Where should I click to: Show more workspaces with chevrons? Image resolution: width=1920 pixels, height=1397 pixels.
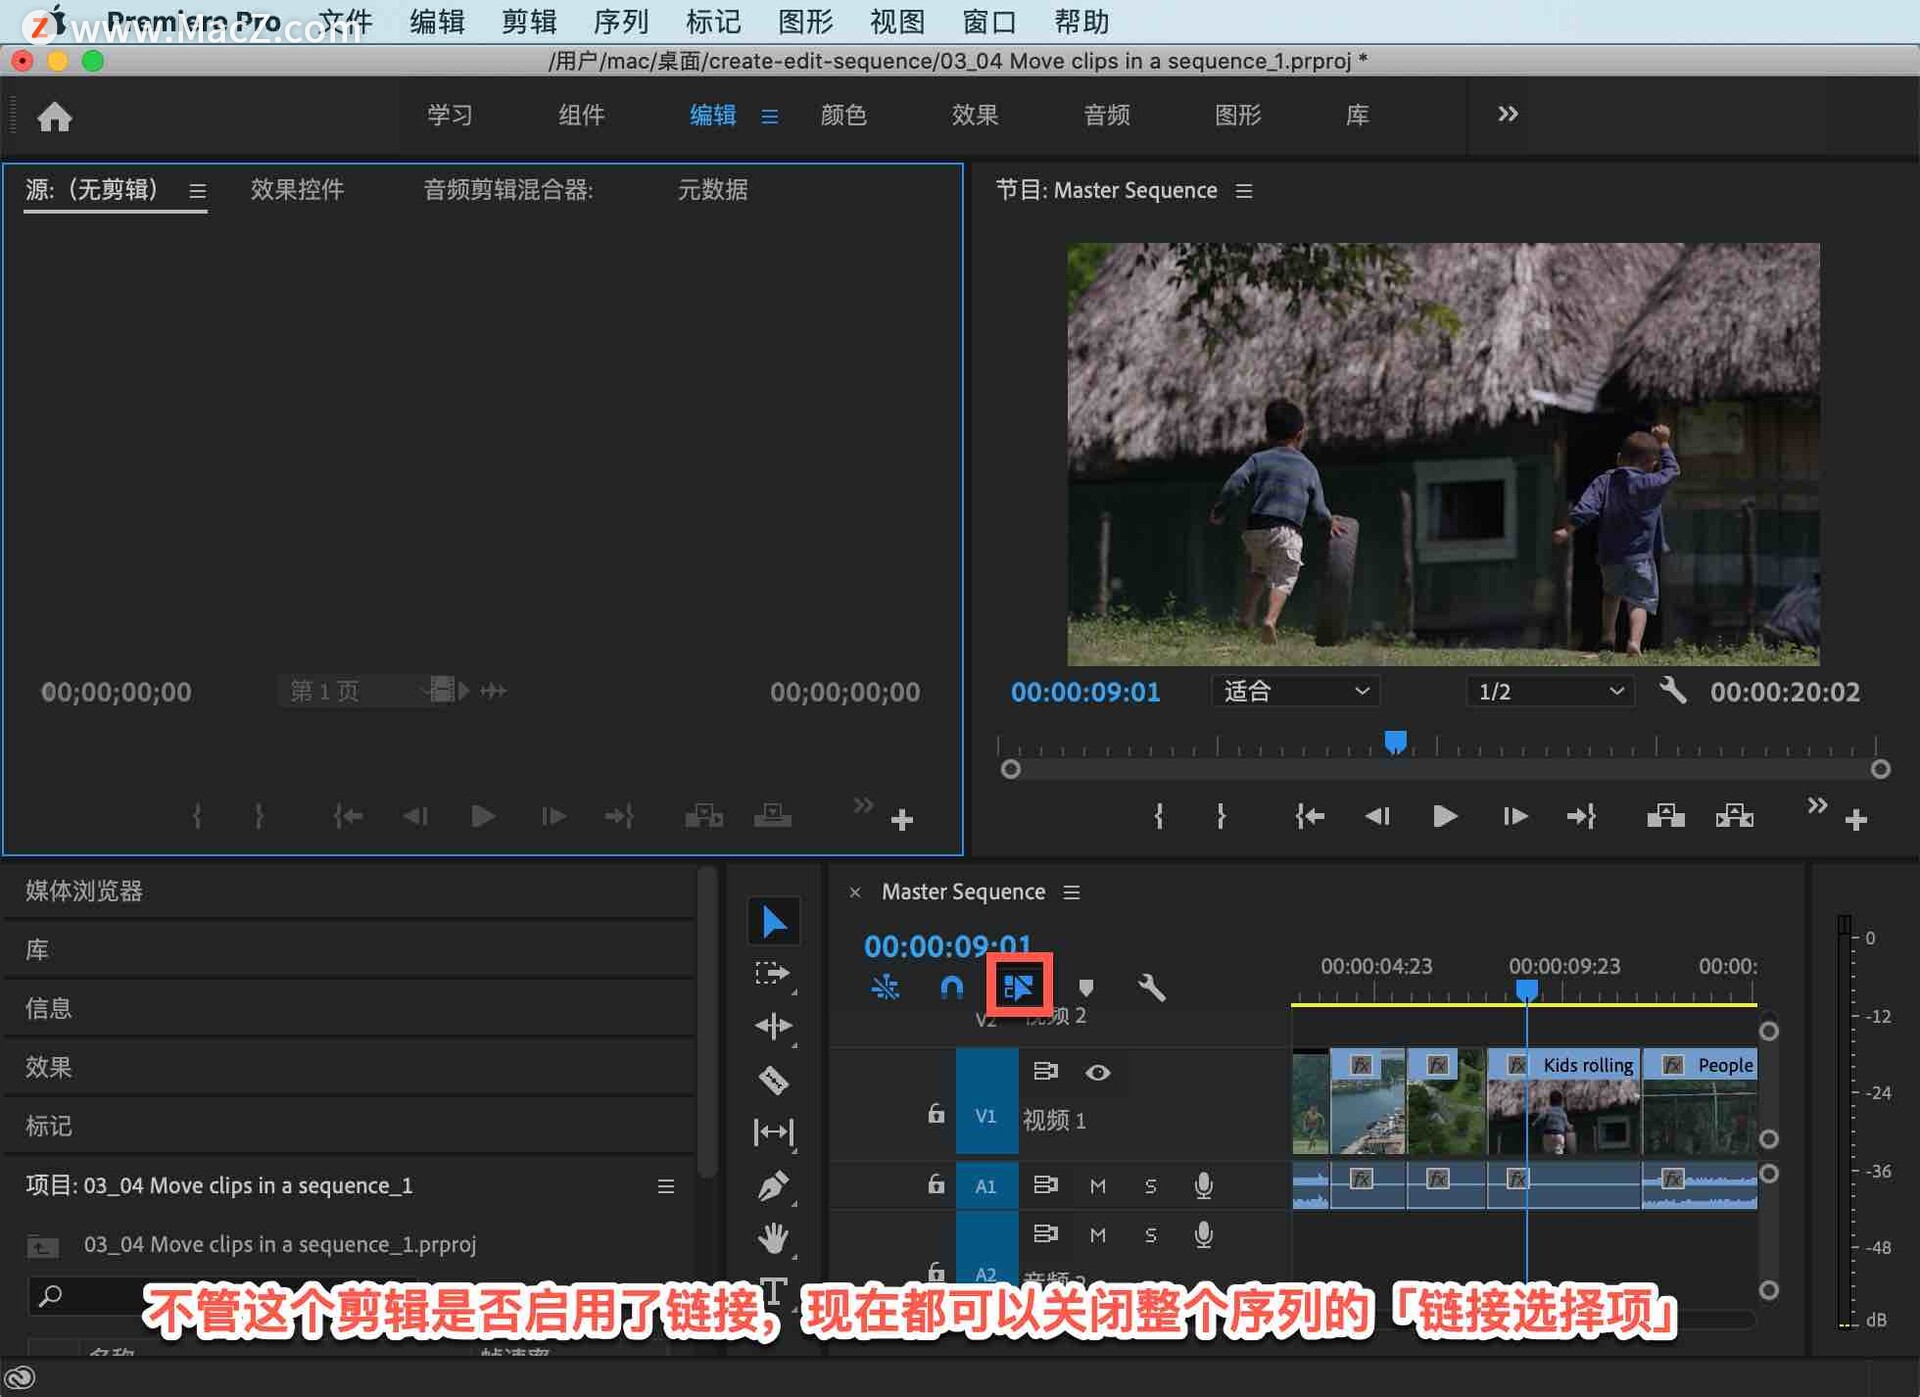coord(1507,114)
